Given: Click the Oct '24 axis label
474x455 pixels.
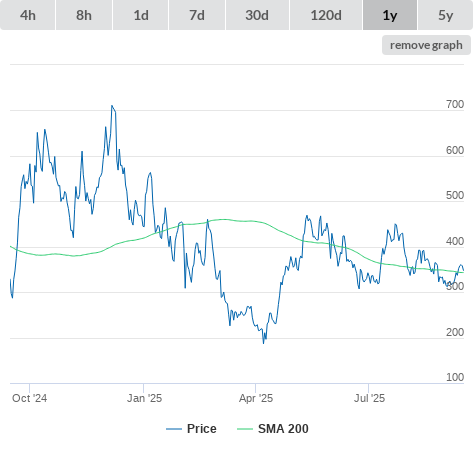Looking at the screenshot, I should 29,398.
